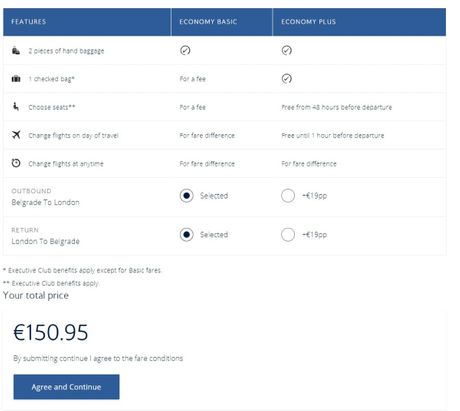Select Economy Plus +€19pp for outbound flight
460x411 pixels.
tap(288, 196)
